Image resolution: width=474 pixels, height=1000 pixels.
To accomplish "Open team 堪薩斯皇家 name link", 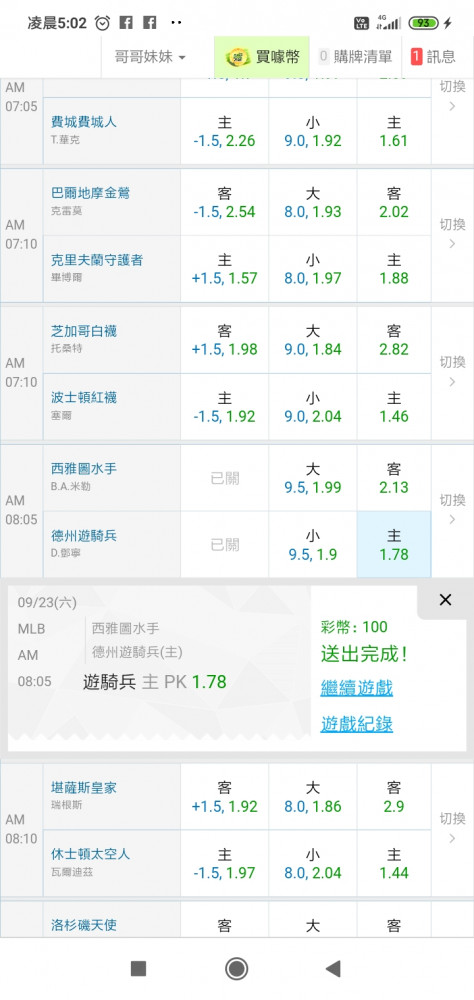I will pos(84,787).
